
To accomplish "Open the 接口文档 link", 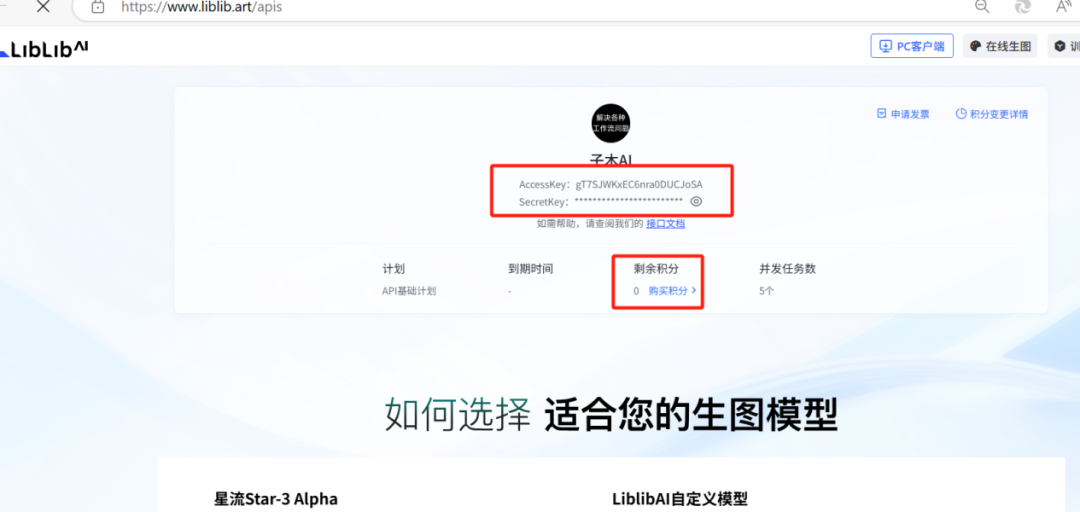I will coord(665,224).
